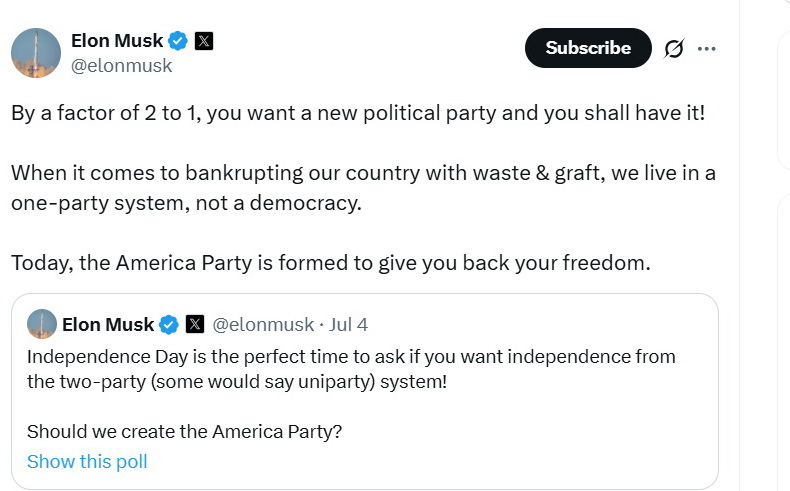
Task: Click the X affiliation badge in main post header
Action: 204,41
